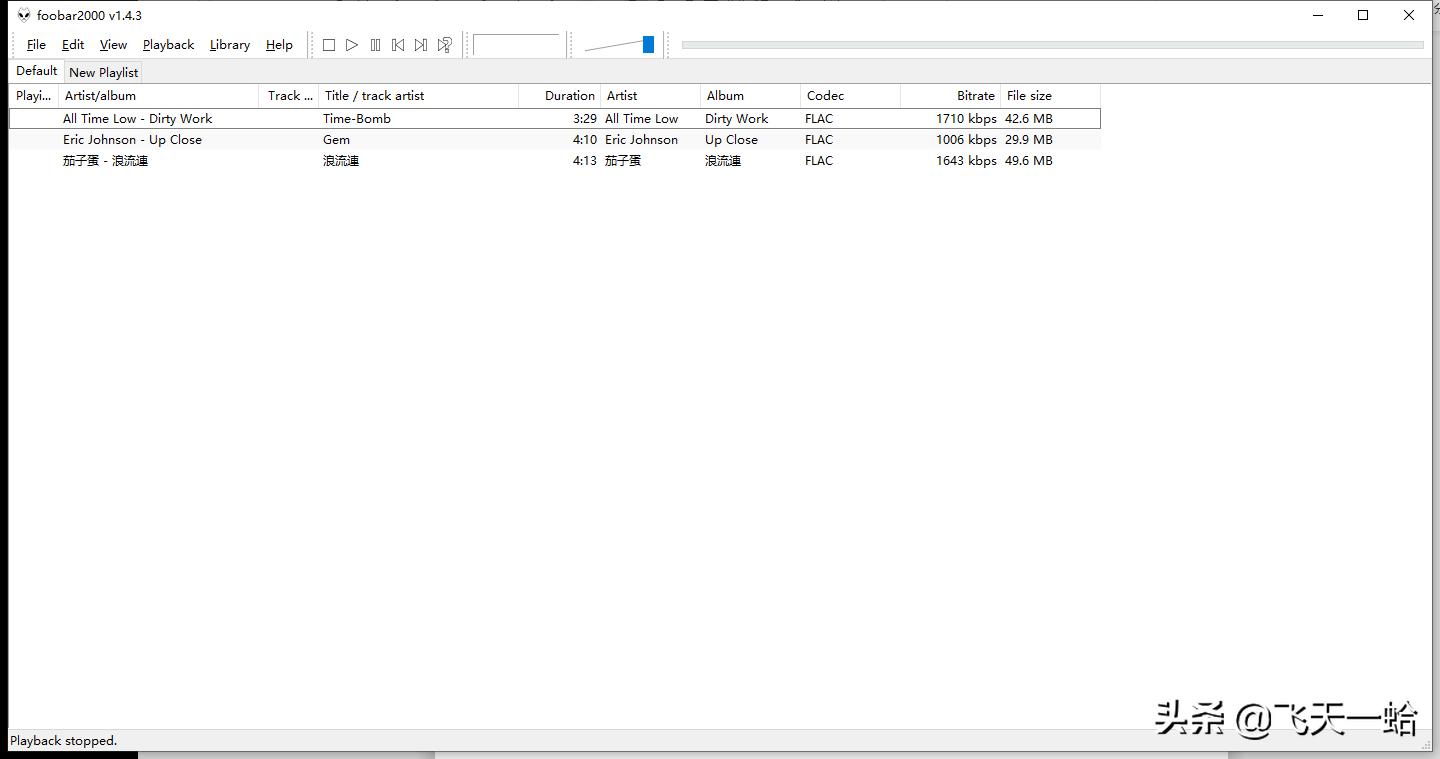Image resolution: width=1440 pixels, height=759 pixels.
Task: Skip to the next track
Action: tap(421, 45)
